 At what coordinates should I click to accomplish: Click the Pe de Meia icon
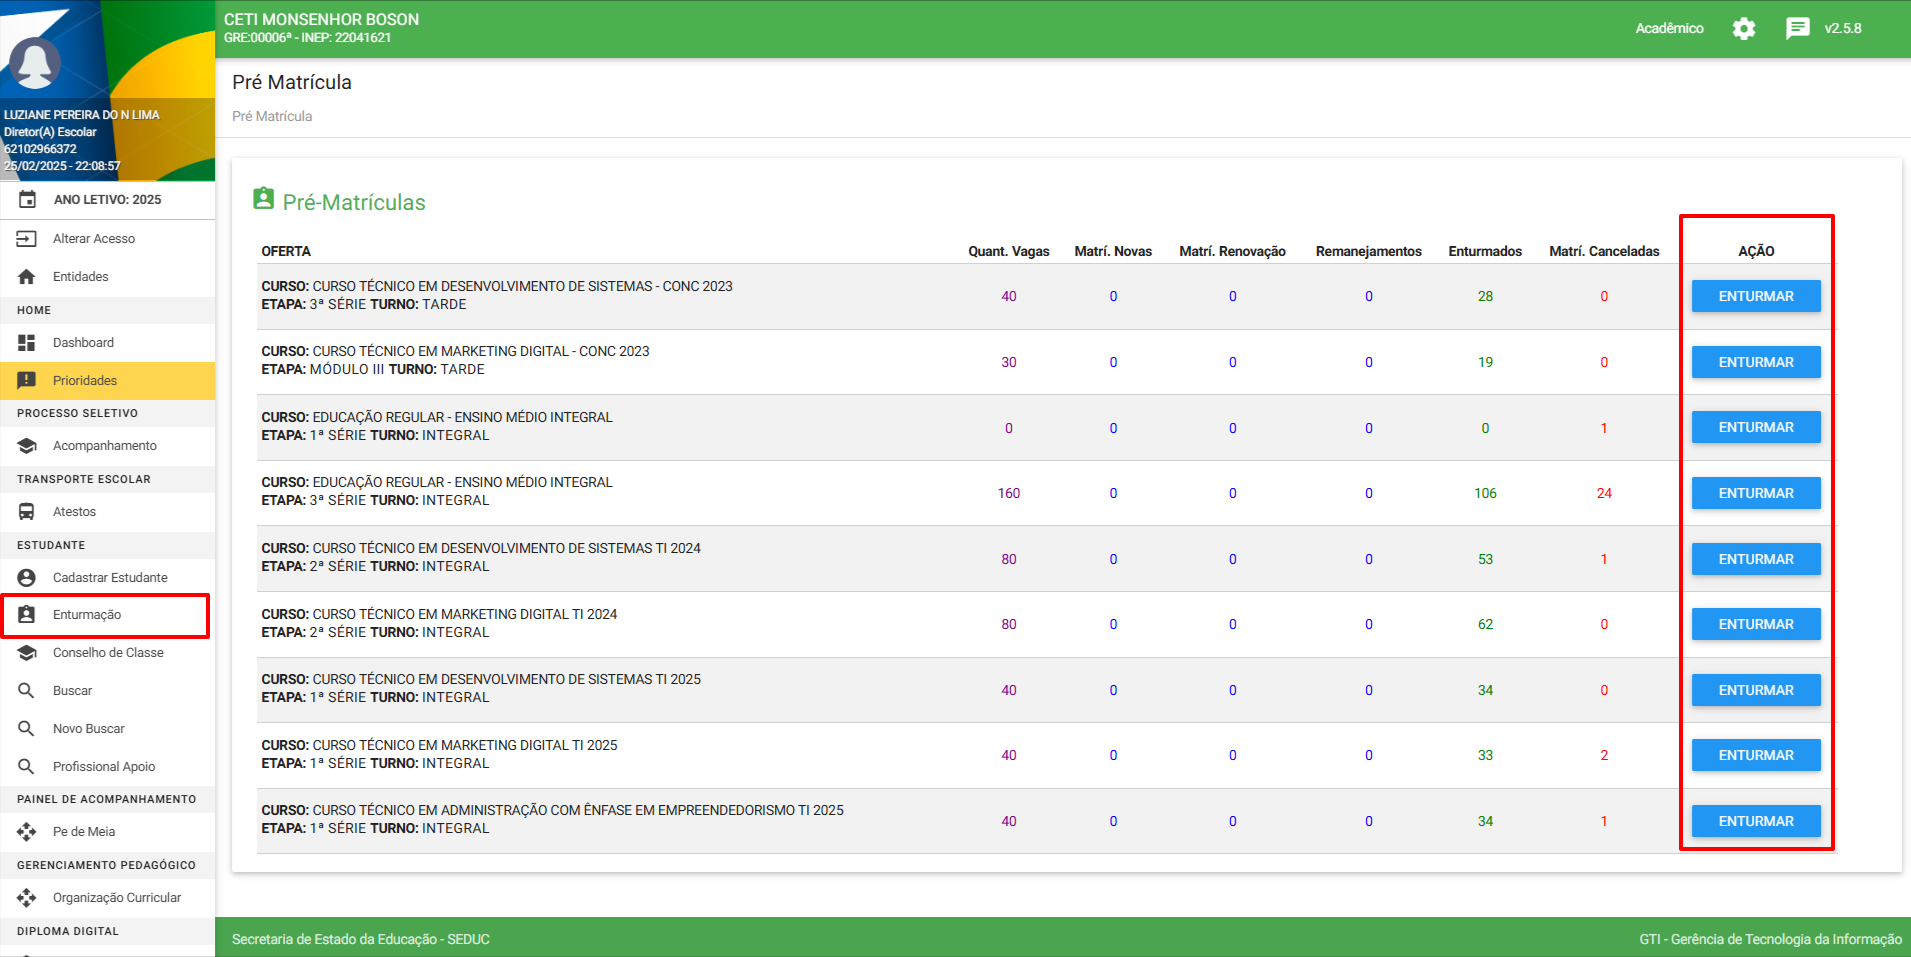[x=27, y=832]
